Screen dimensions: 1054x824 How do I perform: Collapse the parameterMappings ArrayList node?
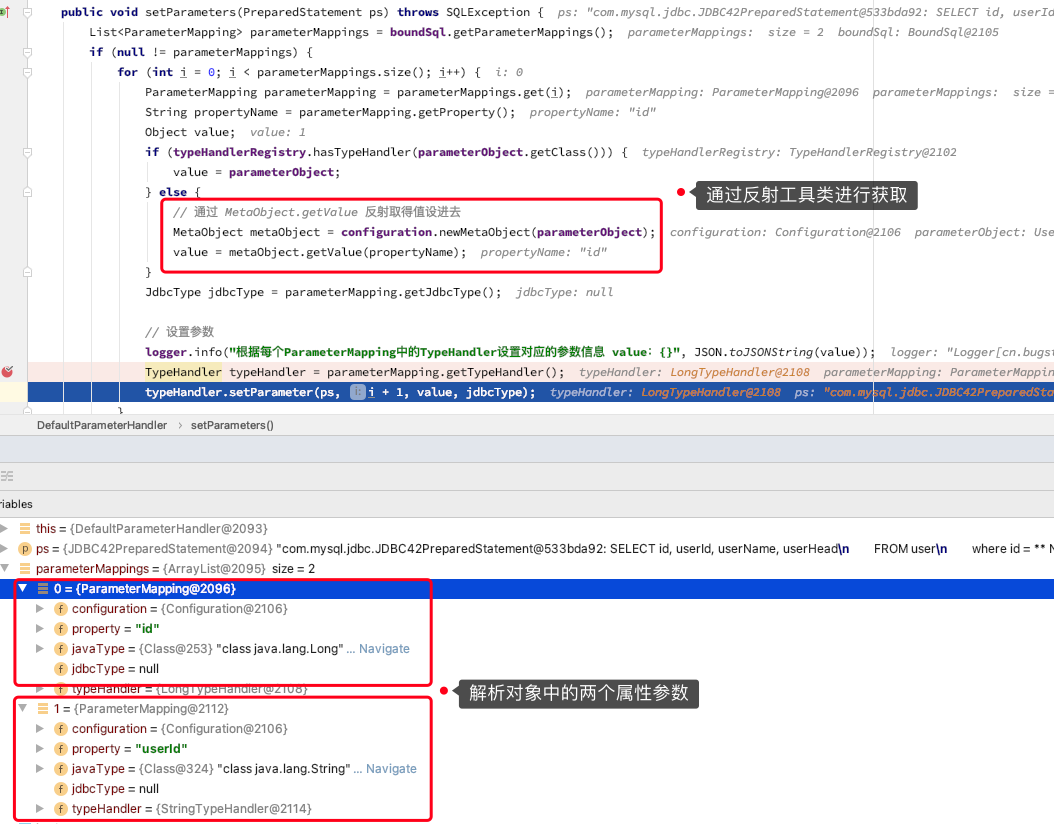(x=6, y=569)
